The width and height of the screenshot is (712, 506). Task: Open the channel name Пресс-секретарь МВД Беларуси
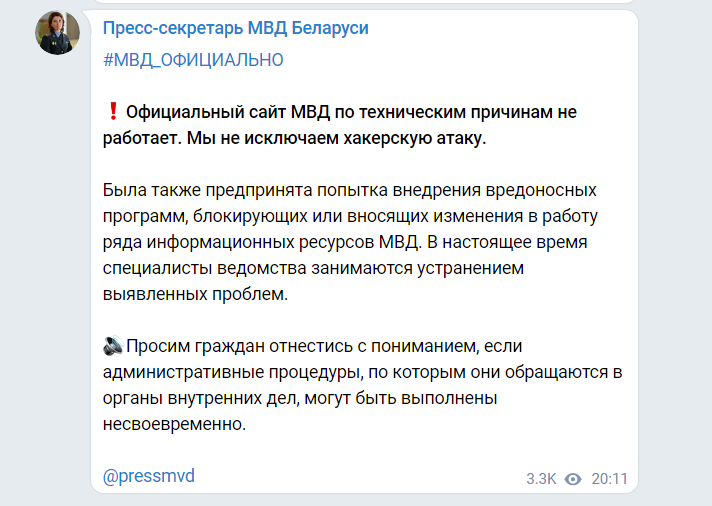tap(236, 29)
